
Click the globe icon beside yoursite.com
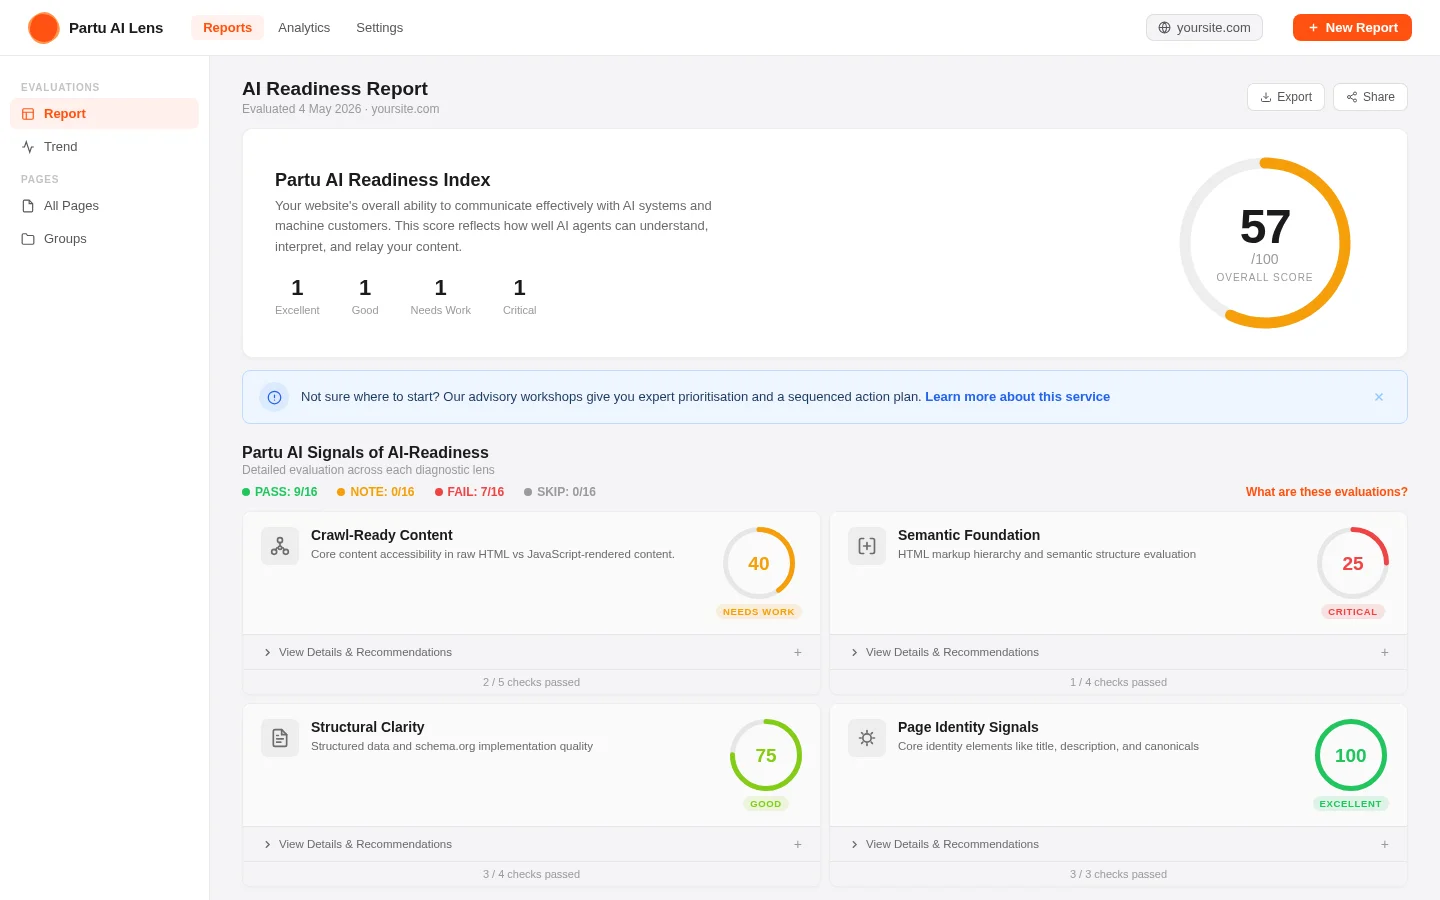point(1164,28)
